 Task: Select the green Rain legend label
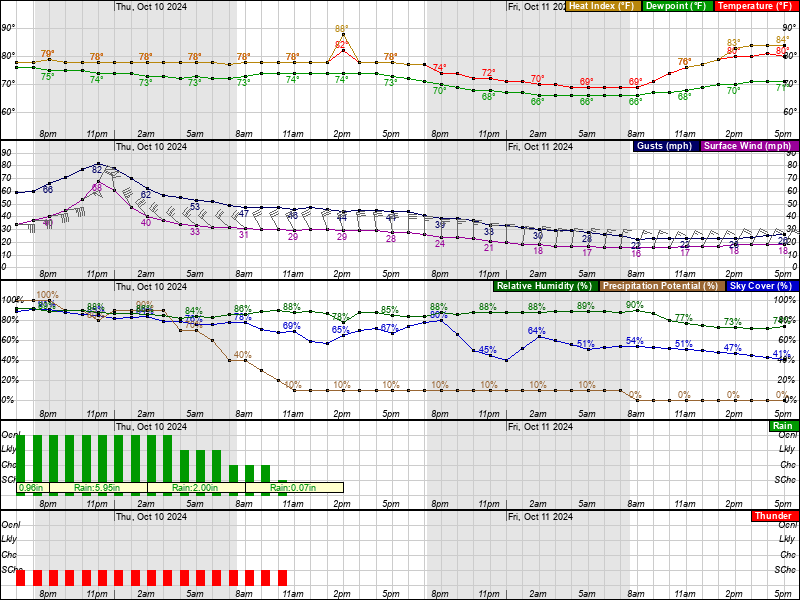click(x=783, y=426)
